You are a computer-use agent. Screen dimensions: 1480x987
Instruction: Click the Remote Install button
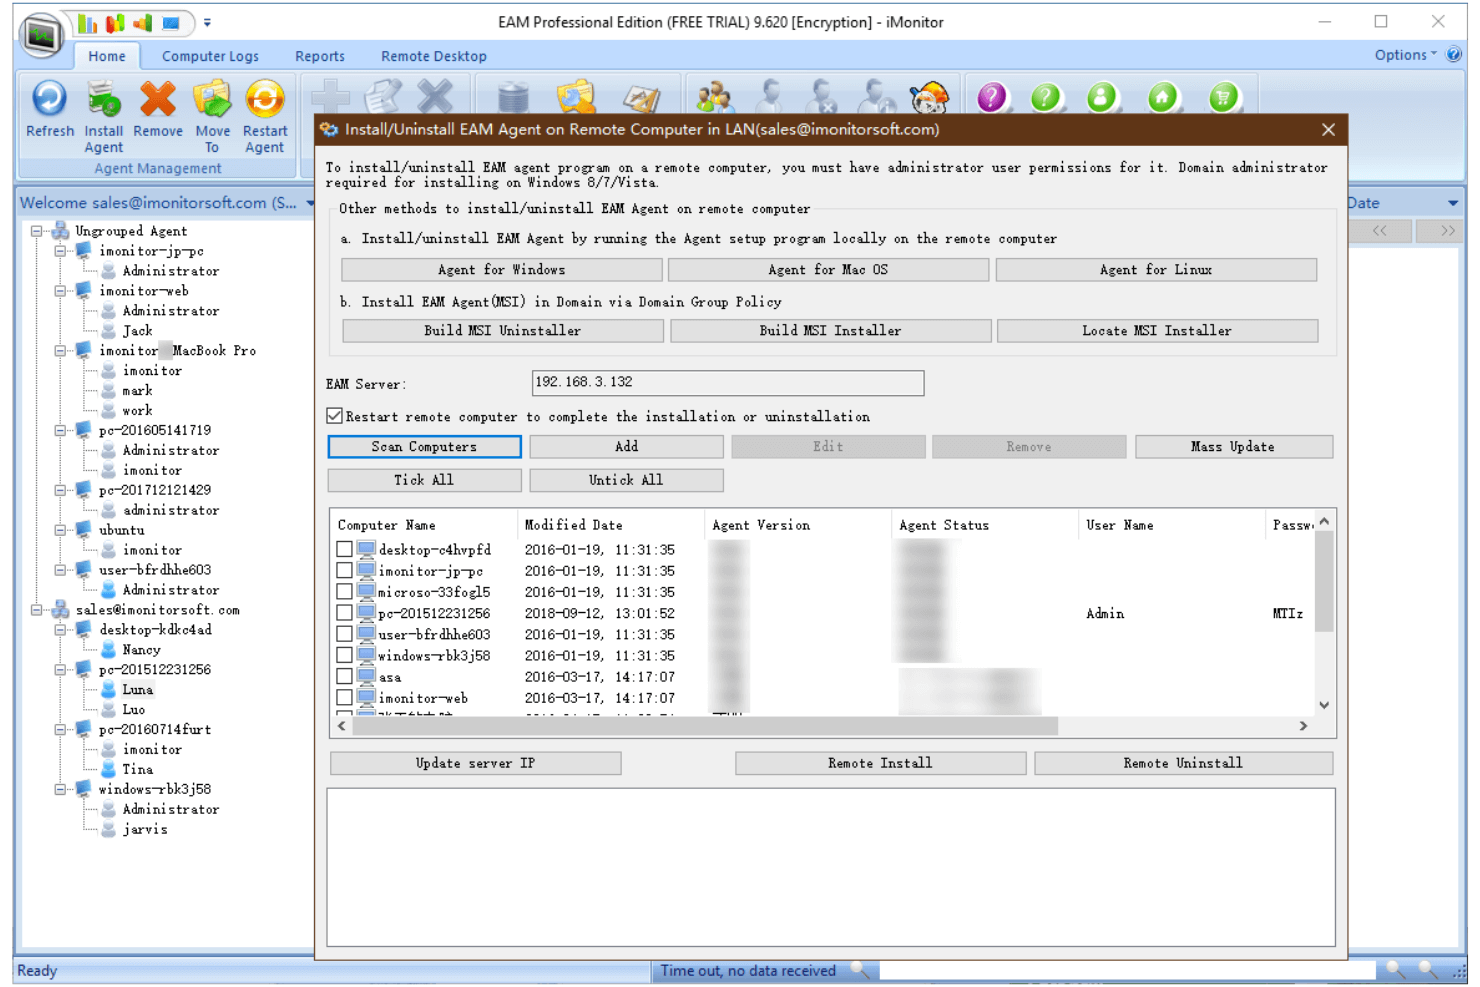tap(880, 763)
